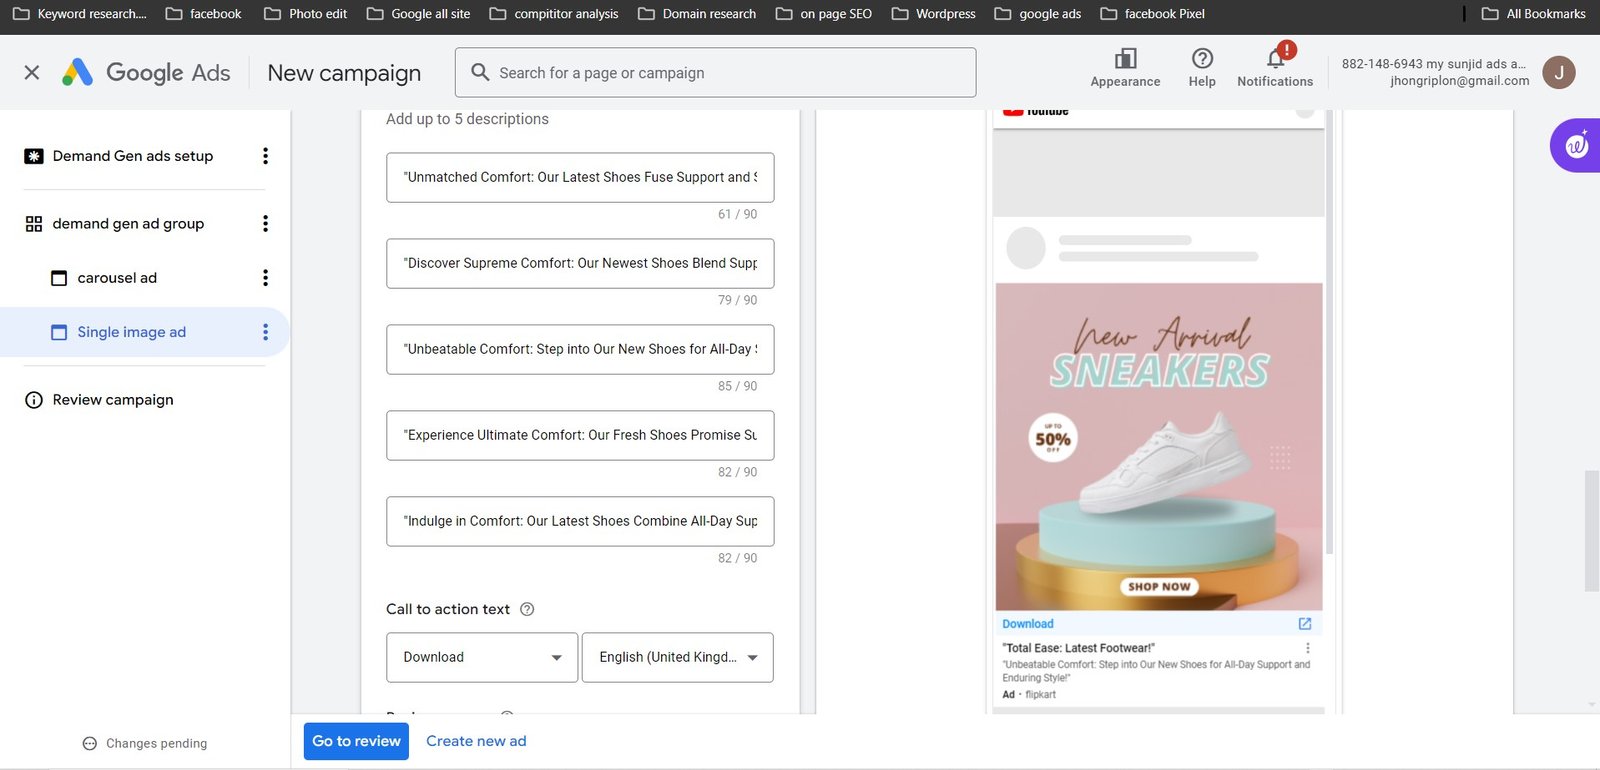Click the account avatar J
Image resolution: width=1600 pixels, height=770 pixels.
coord(1559,72)
